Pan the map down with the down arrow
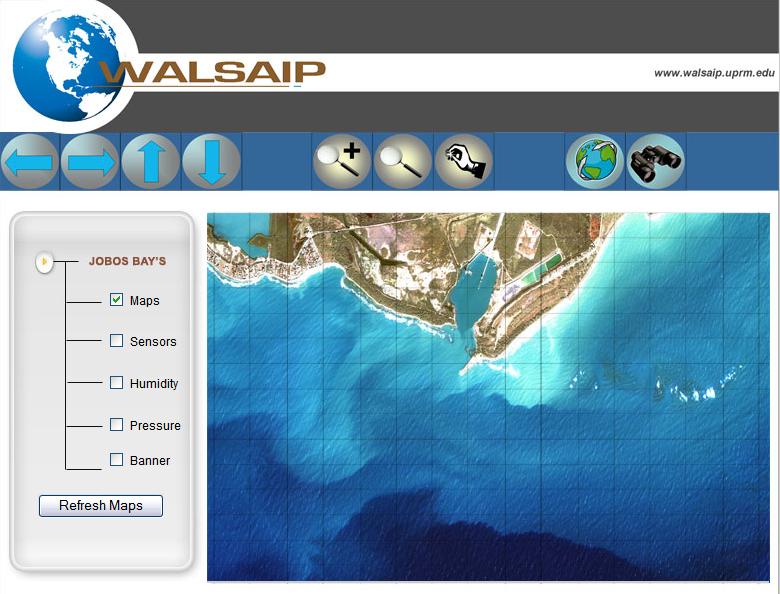 [x=211, y=161]
